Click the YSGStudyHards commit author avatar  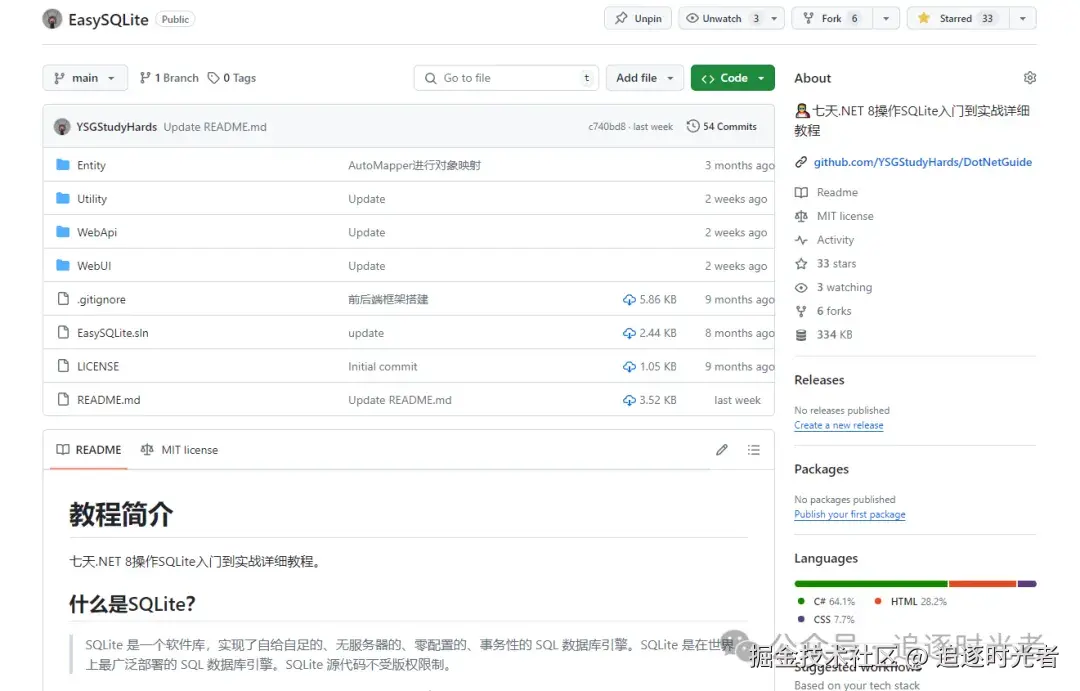[62, 127]
